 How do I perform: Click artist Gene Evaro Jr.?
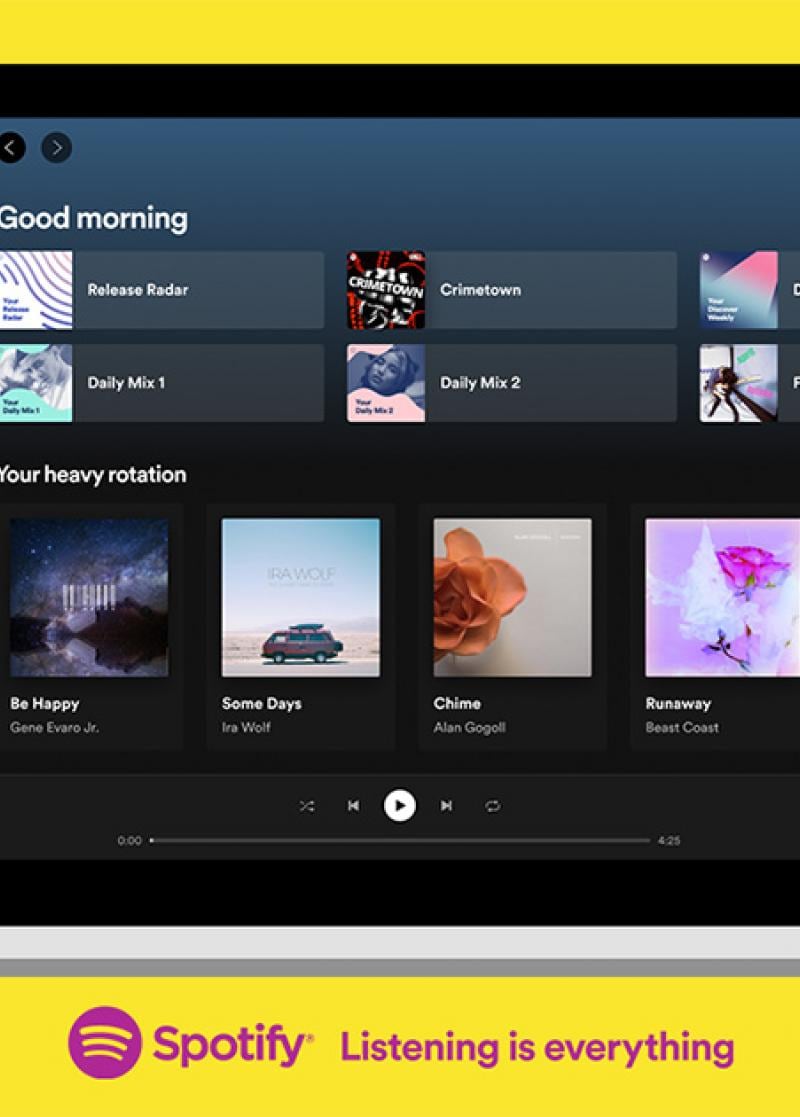55,727
